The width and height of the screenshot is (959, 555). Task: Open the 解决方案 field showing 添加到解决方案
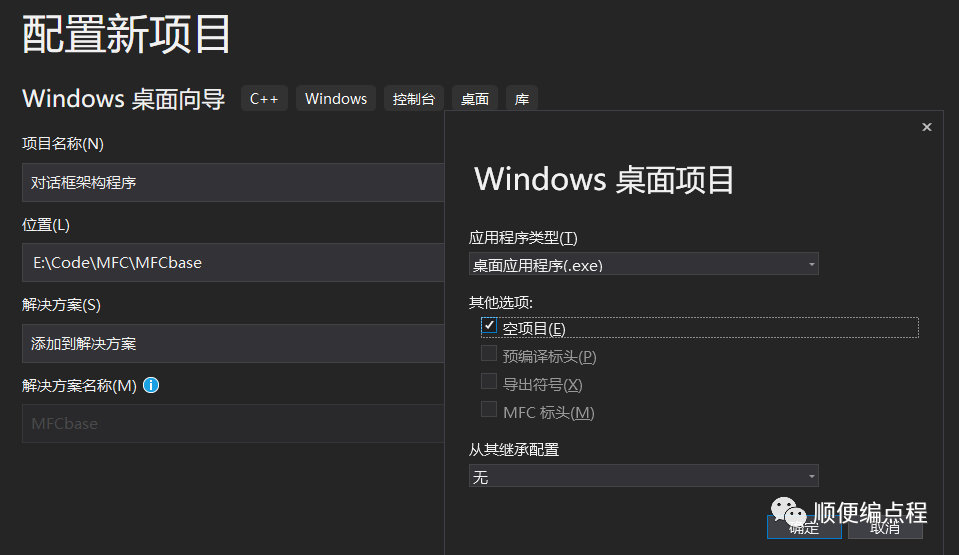point(233,343)
